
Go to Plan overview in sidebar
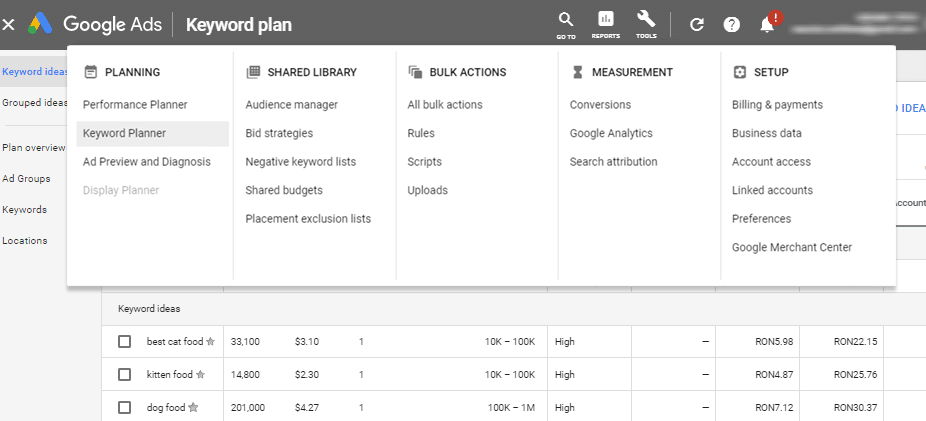34,148
